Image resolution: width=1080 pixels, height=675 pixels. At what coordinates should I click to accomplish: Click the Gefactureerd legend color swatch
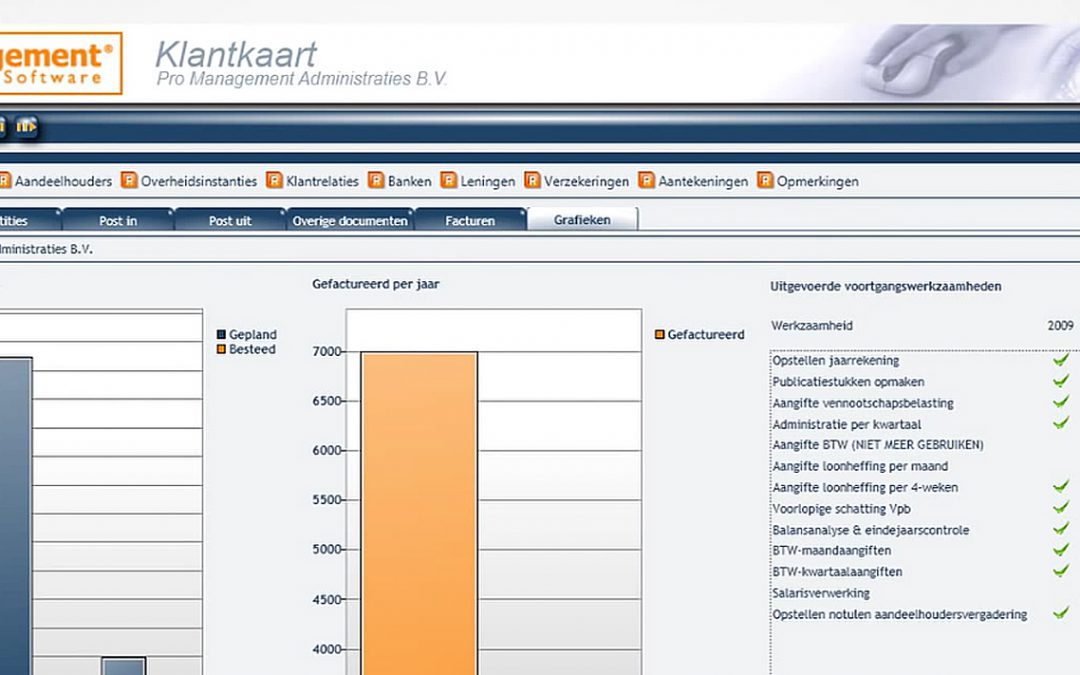pyautogui.click(x=659, y=335)
